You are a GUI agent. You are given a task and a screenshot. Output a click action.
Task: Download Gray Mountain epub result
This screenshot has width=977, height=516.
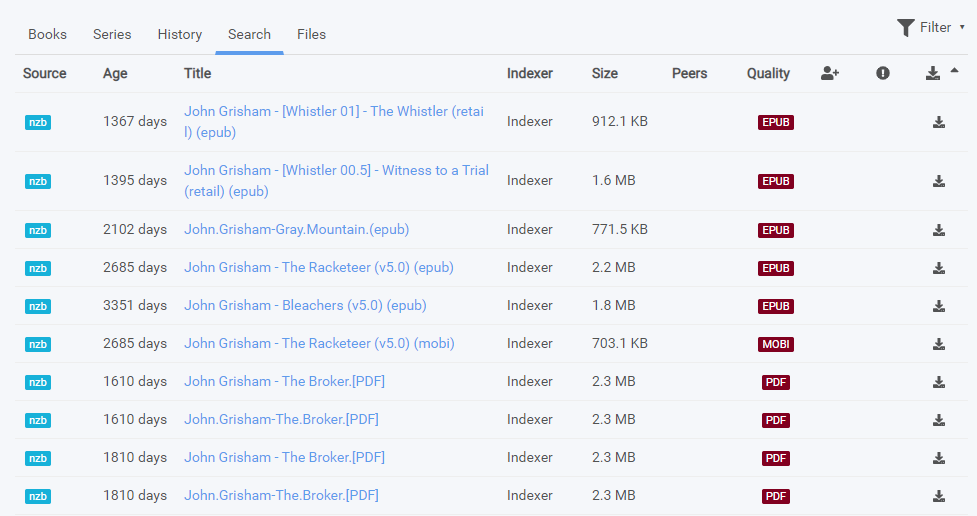pos(938,230)
